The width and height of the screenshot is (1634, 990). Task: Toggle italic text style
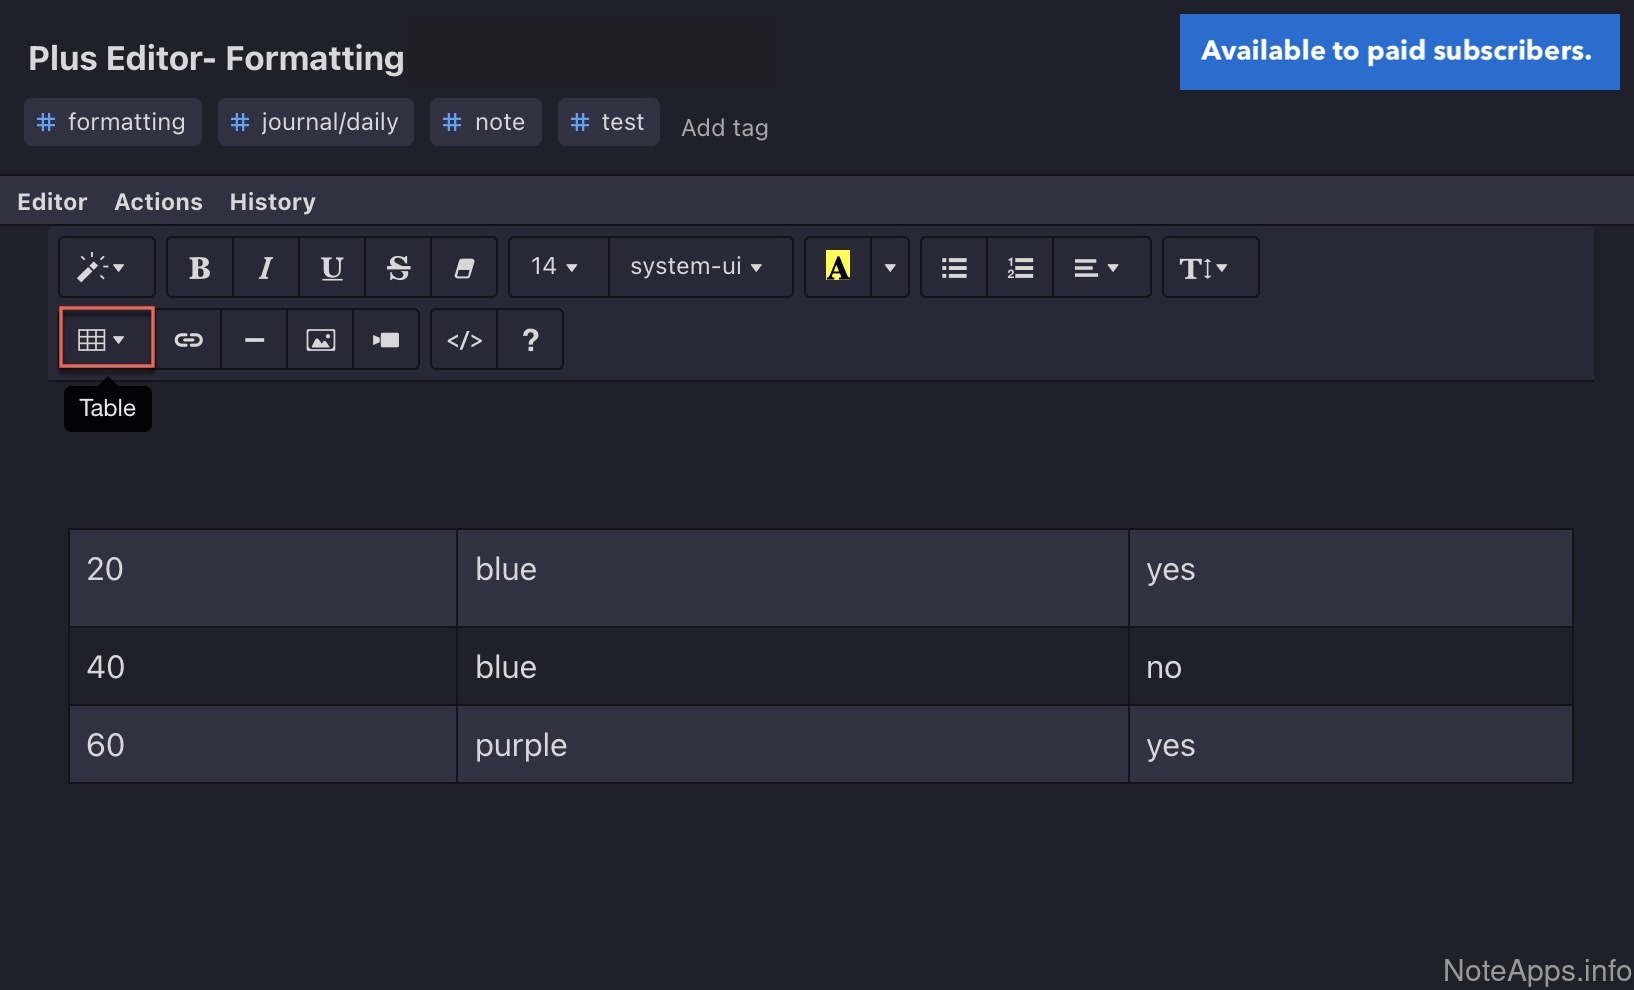[266, 268]
